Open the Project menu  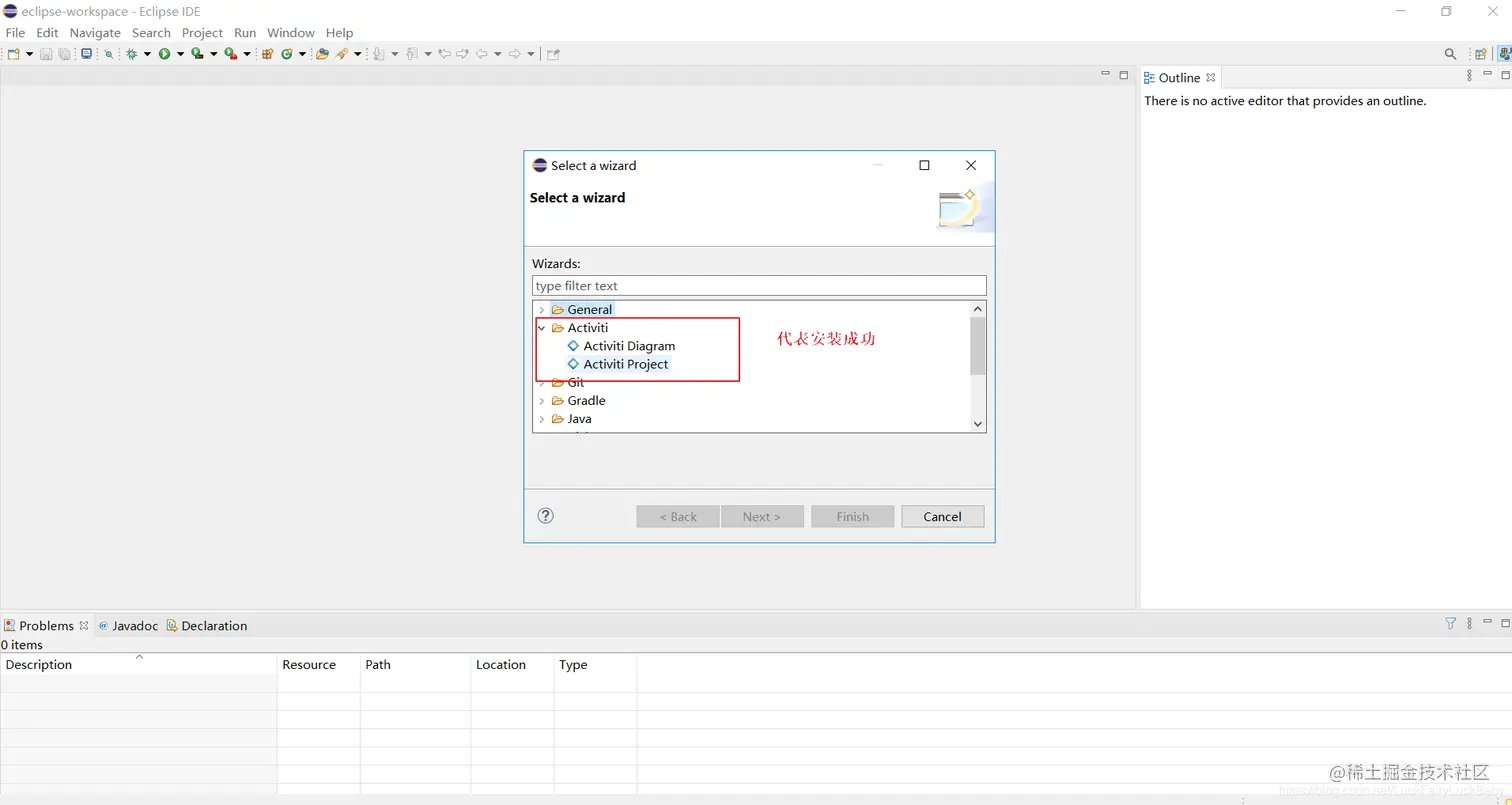(202, 33)
